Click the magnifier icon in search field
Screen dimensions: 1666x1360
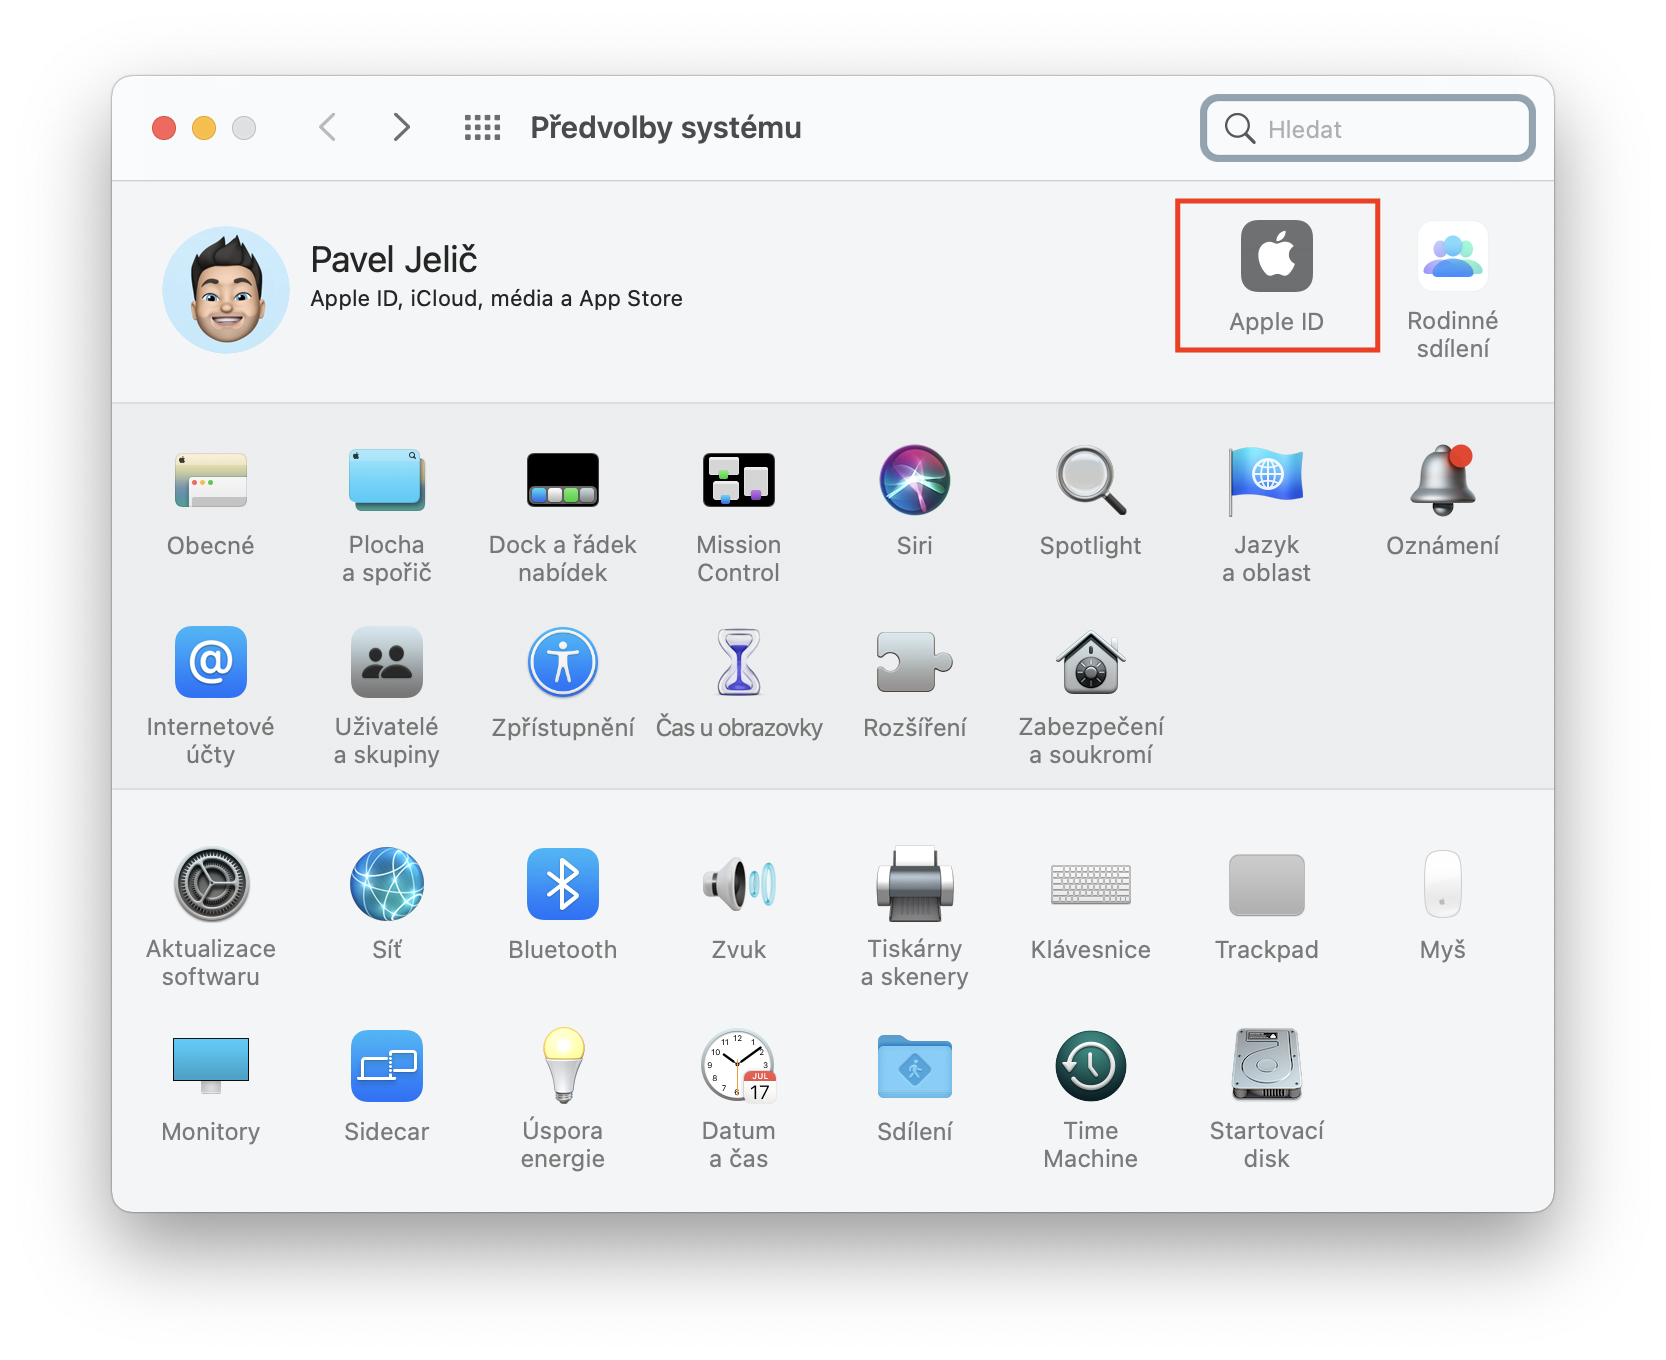tap(1239, 128)
